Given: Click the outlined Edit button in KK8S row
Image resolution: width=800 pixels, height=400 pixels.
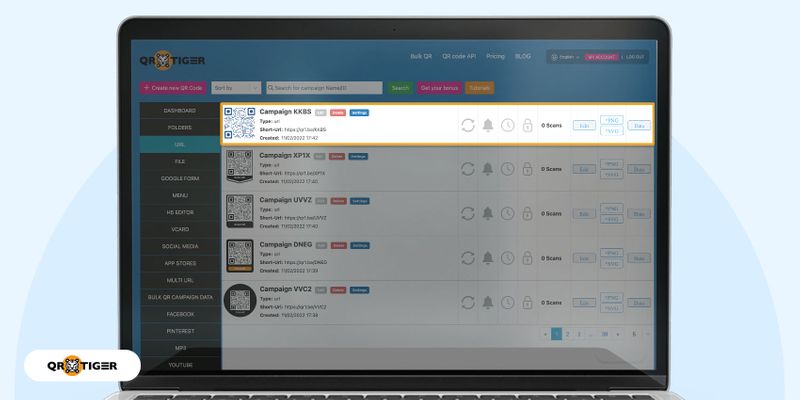Looking at the screenshot, I should click(x=584, y=125).
